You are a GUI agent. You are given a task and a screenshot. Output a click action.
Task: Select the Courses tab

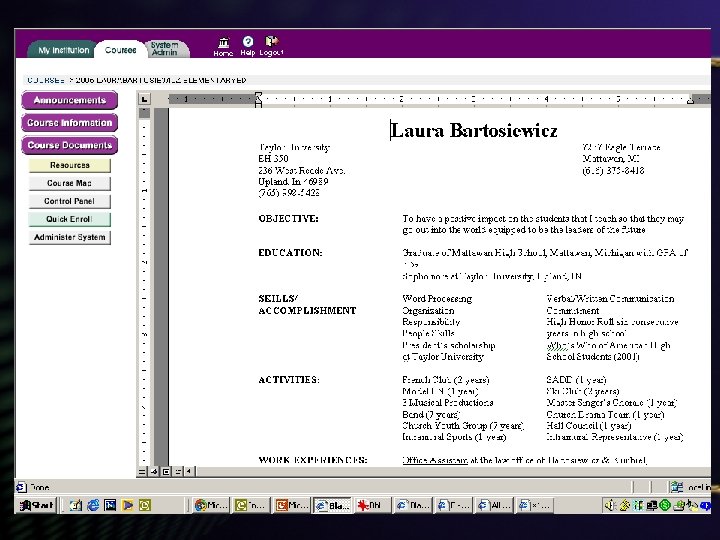point(121,50)
